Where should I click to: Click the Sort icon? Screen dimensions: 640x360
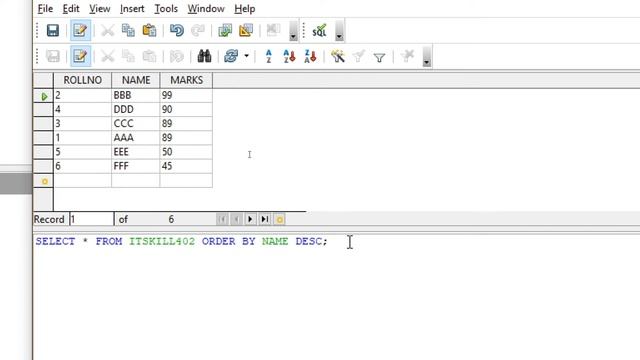tap(268, 56)
